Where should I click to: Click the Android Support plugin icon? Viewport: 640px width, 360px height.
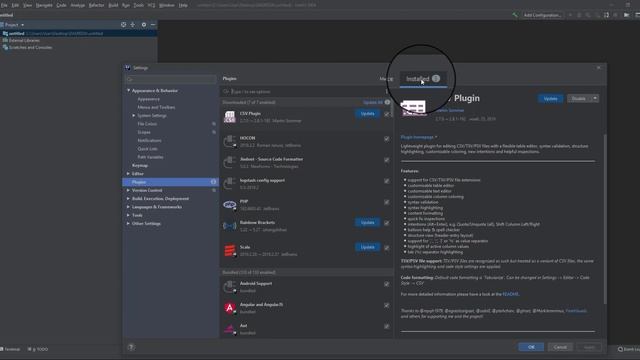click(230, 287)
